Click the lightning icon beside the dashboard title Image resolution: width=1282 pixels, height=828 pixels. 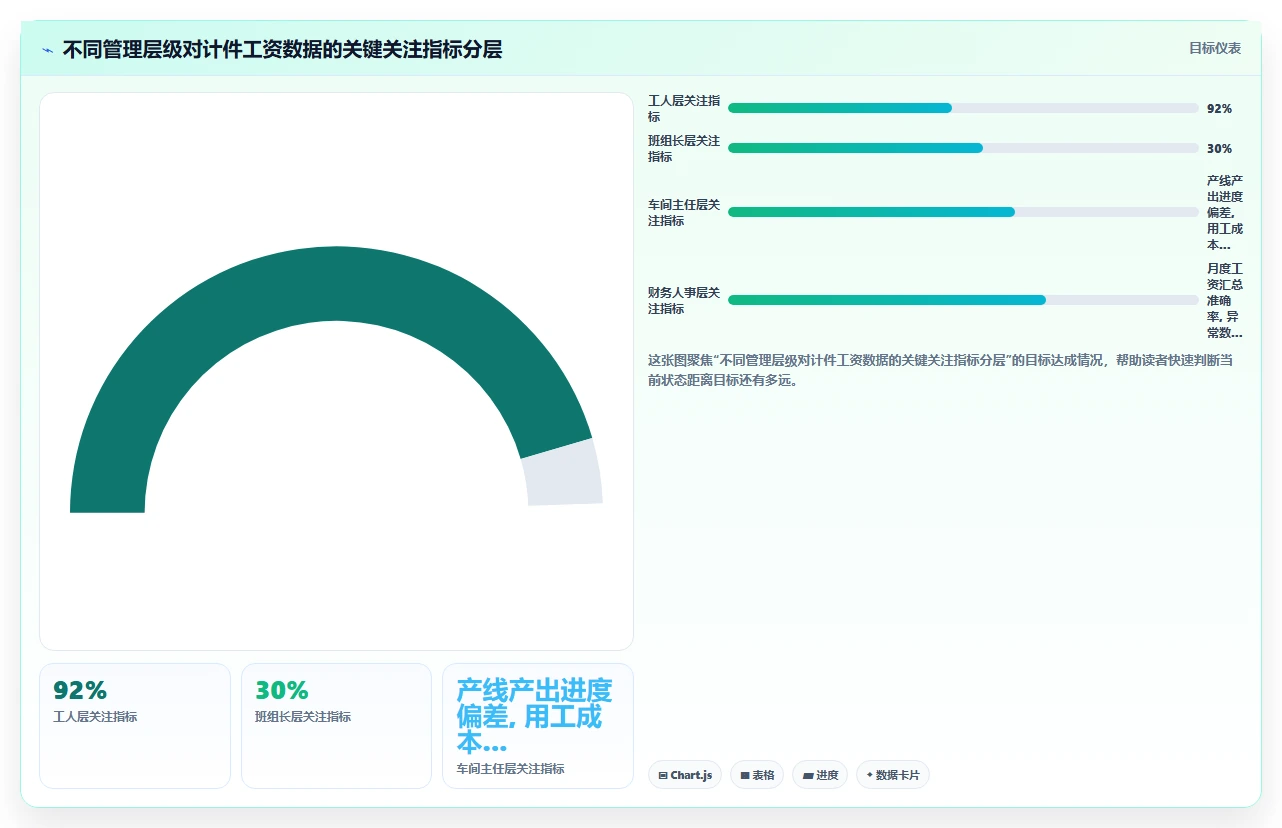(47, 50)
